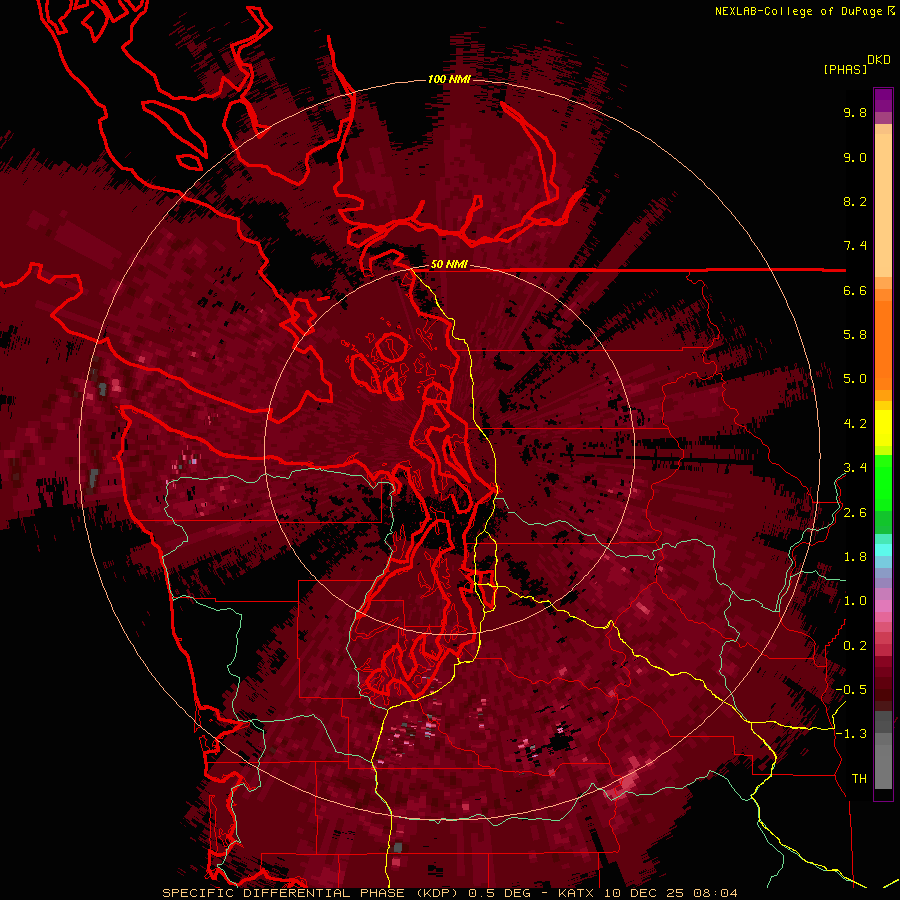Click the 0.2 scale value
Screen dimensions: 900x900
855,646
